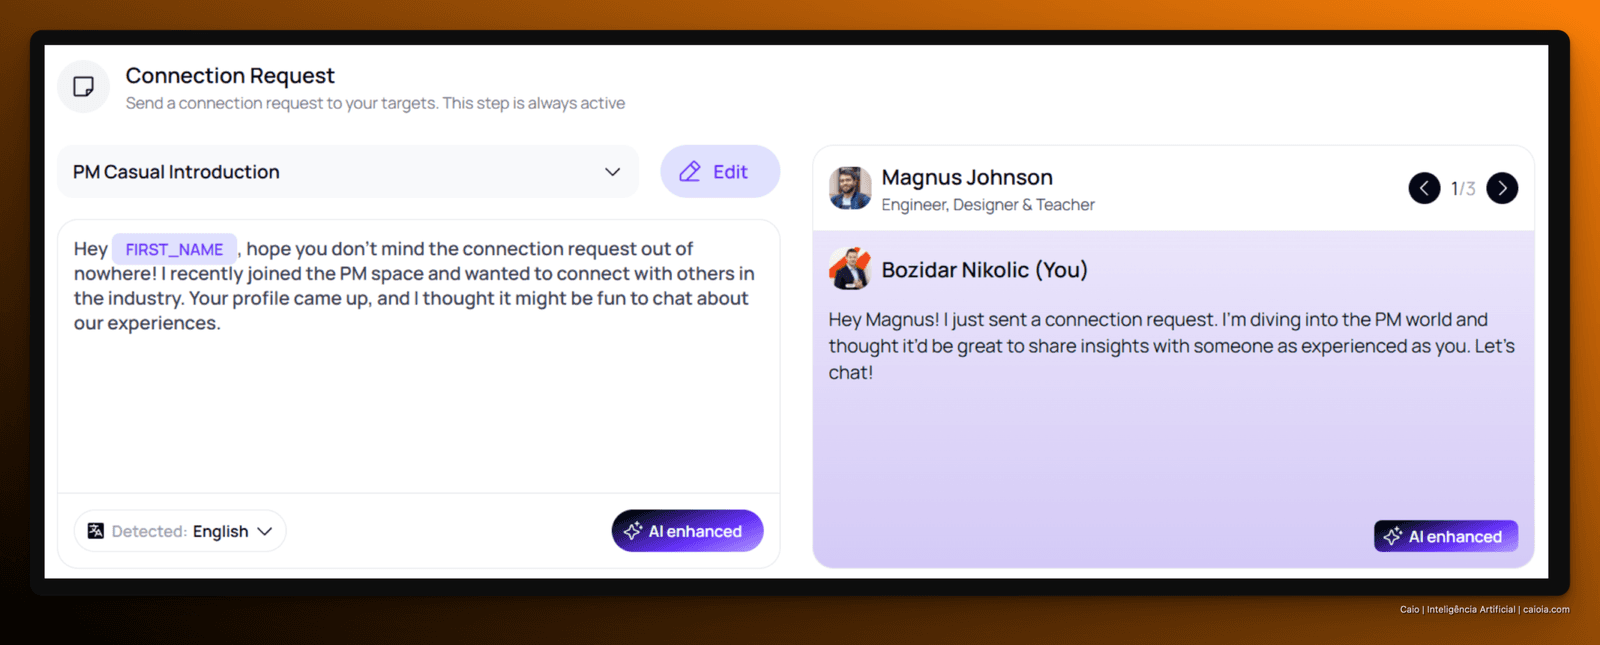Toggle the AI enhanced button under template

(x=687, y=531)
